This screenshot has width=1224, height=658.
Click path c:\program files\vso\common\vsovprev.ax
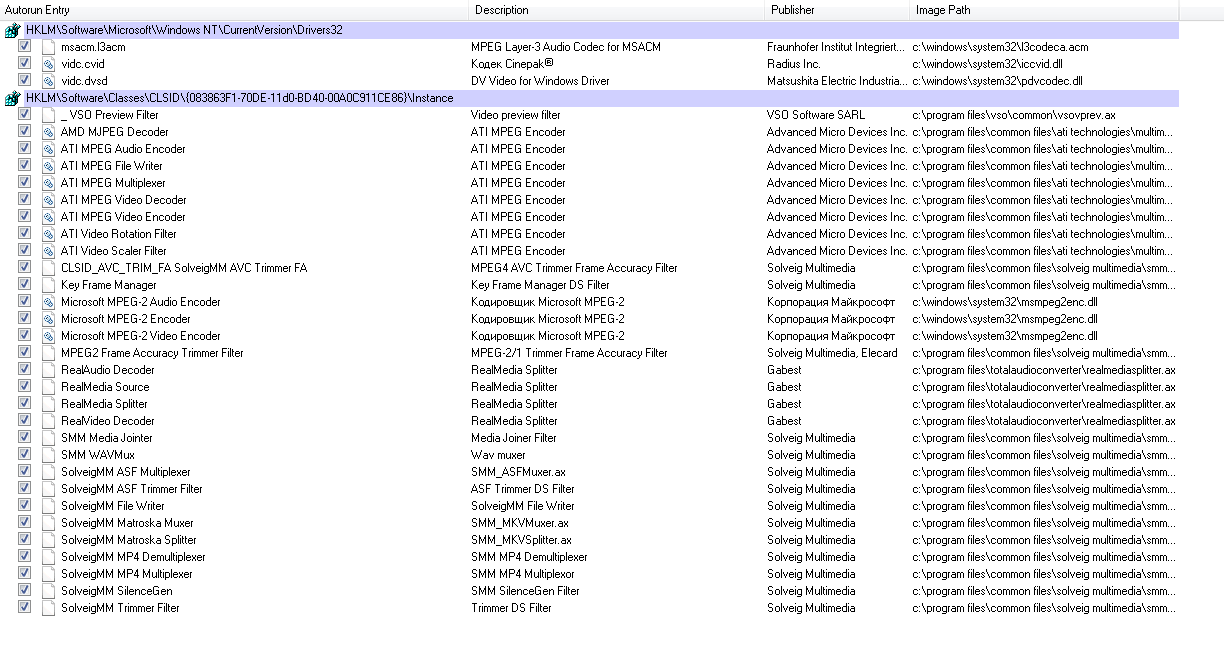[1015, 115]
